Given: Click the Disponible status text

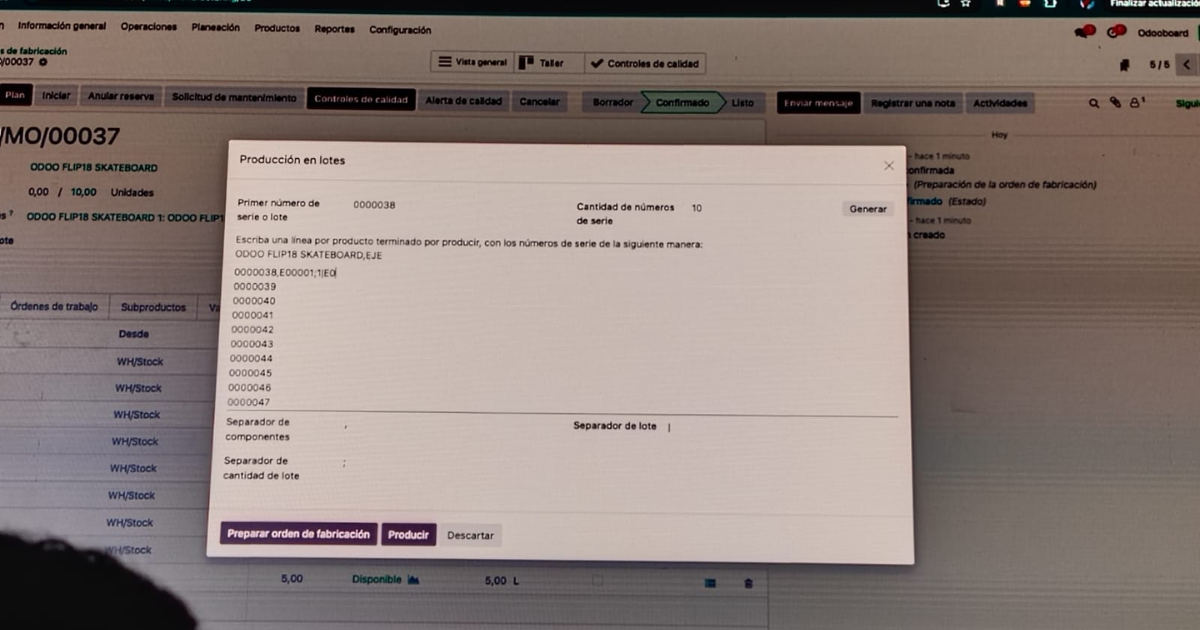Looking at the screenshot, I should pyautogui.click(x=376, y=580).
